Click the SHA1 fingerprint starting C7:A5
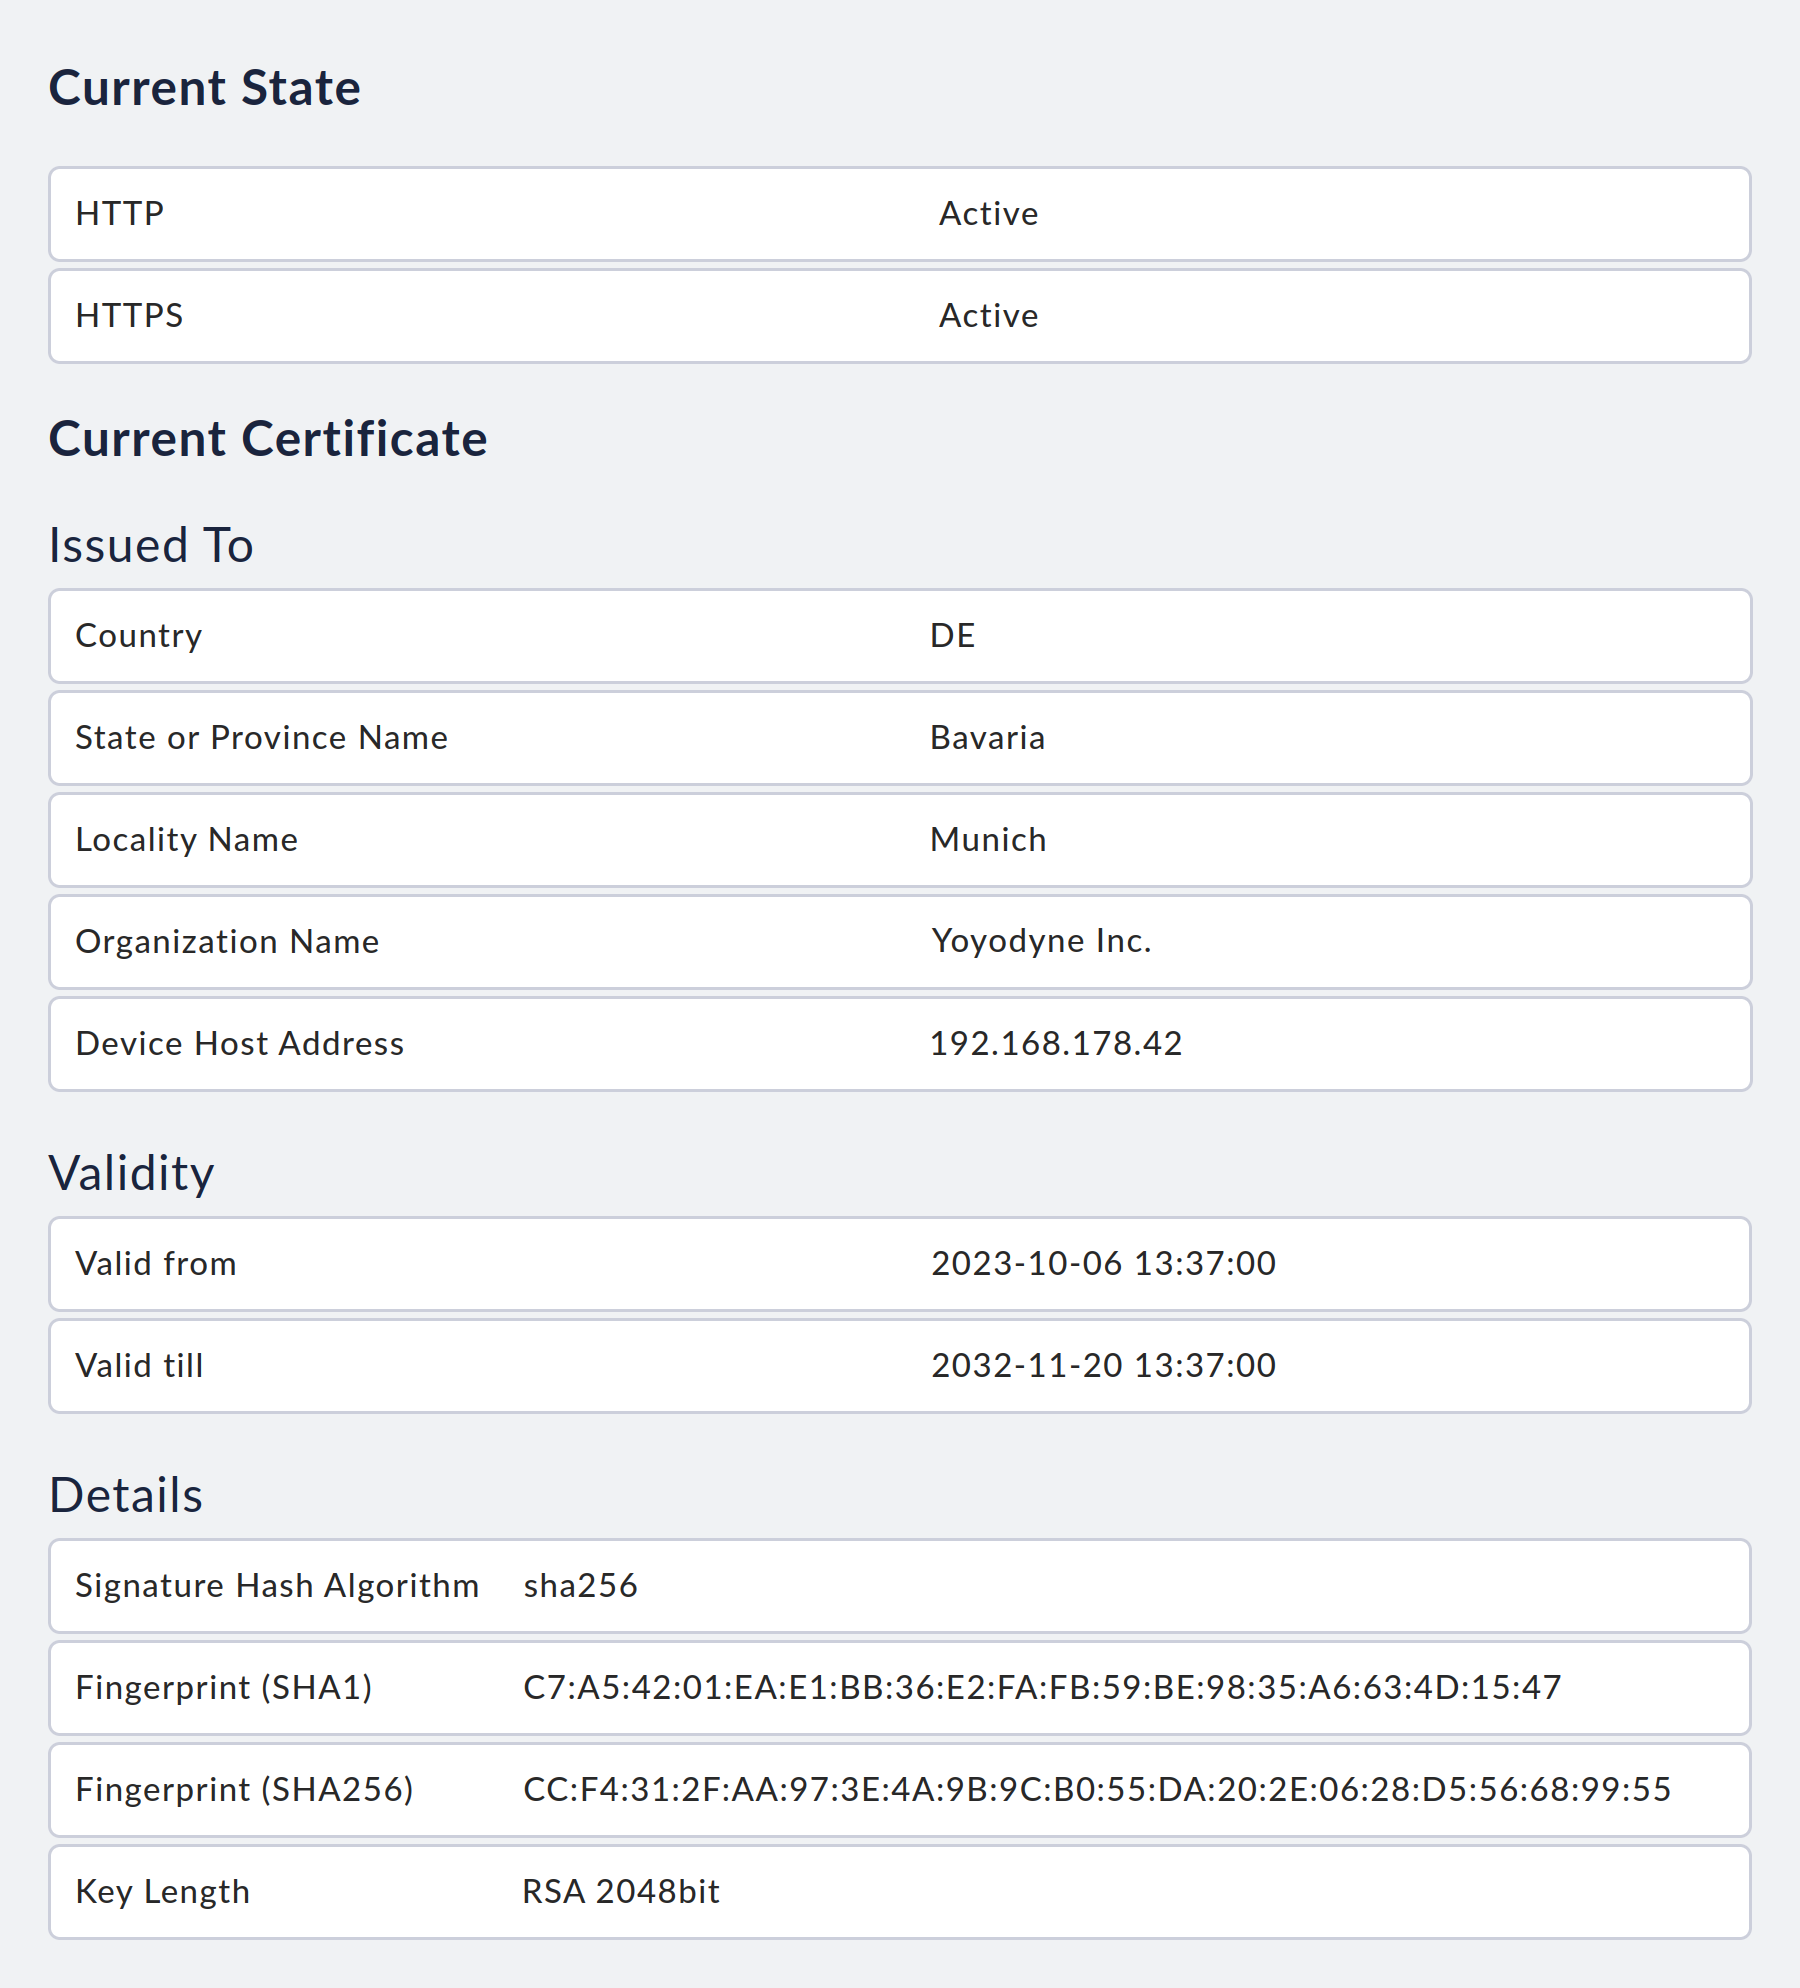The width and height of the screenshot is (1800, 1988). tap(1042, 1688)
